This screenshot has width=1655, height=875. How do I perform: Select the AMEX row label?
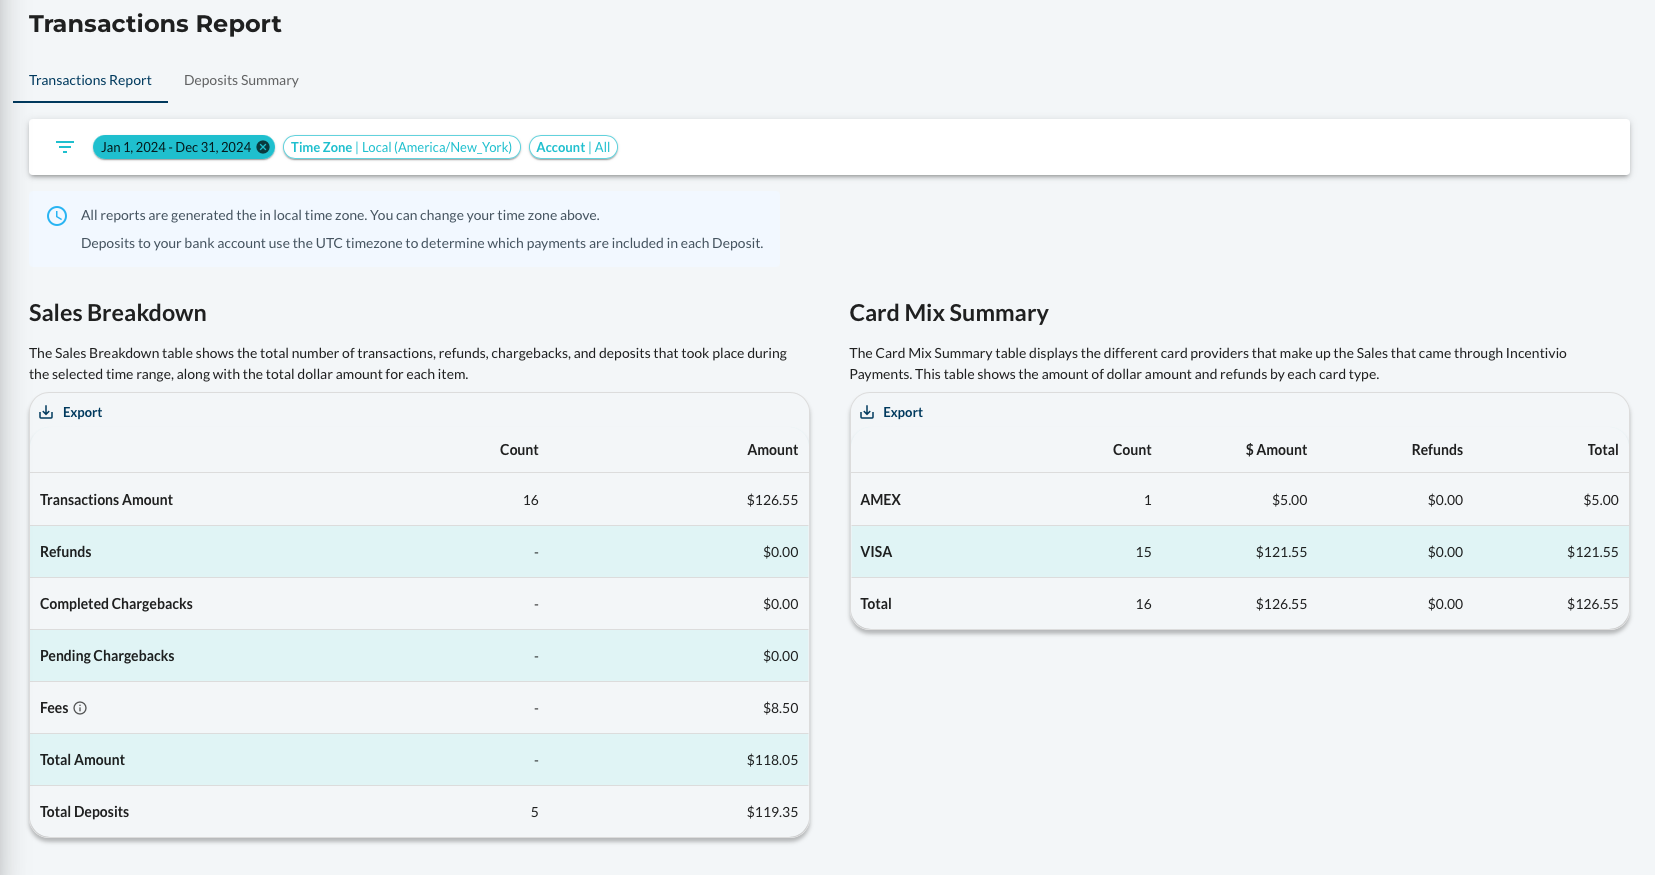point(881,500)
